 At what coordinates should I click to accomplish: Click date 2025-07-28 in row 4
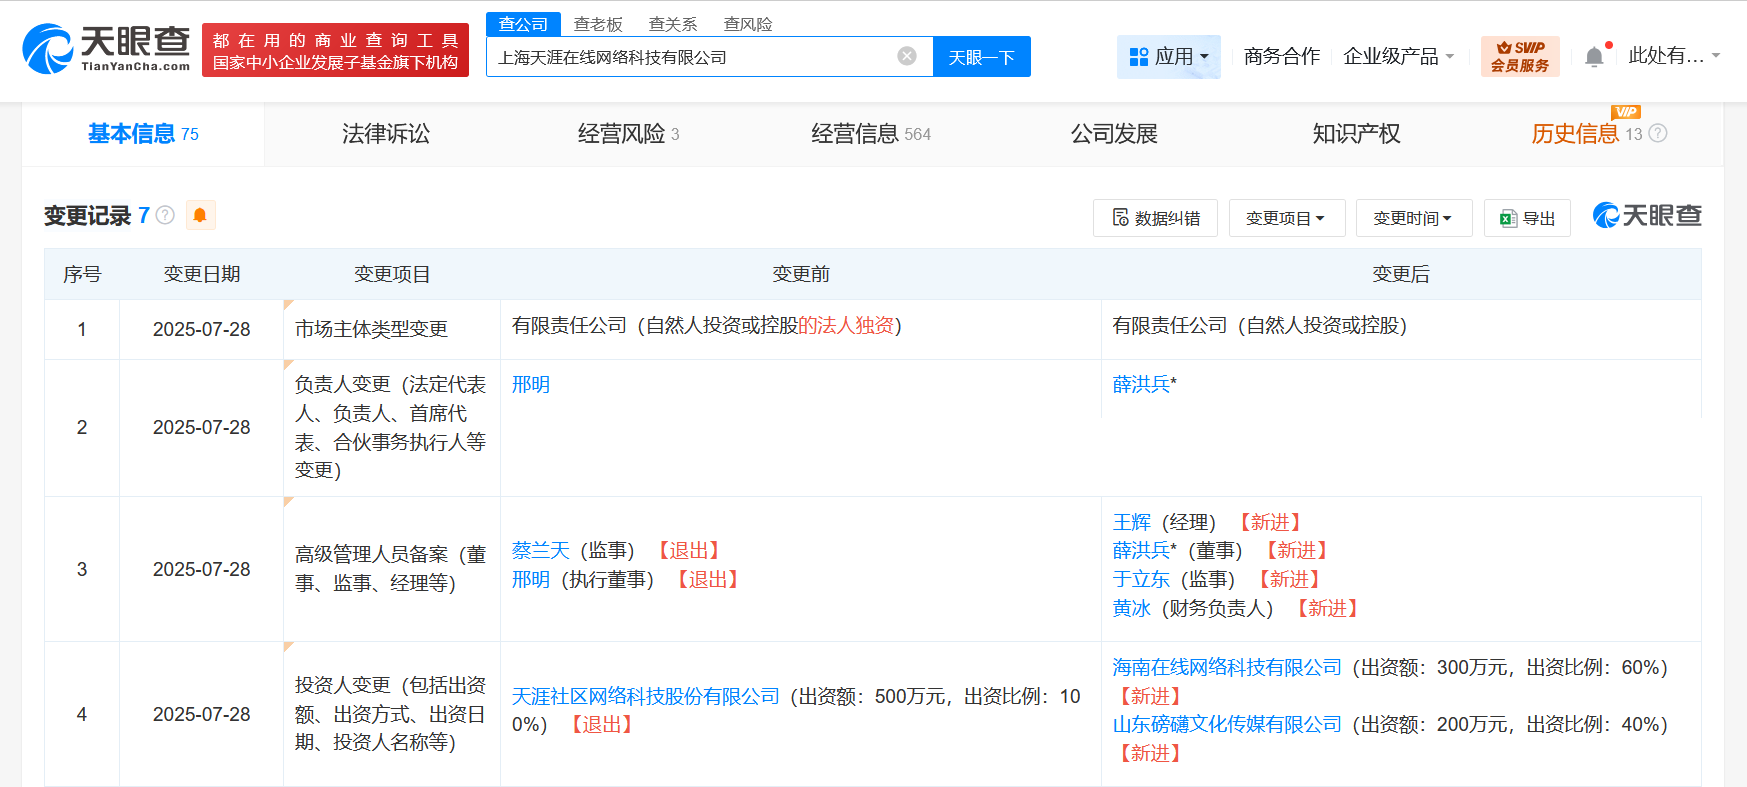tap(202, 714)
